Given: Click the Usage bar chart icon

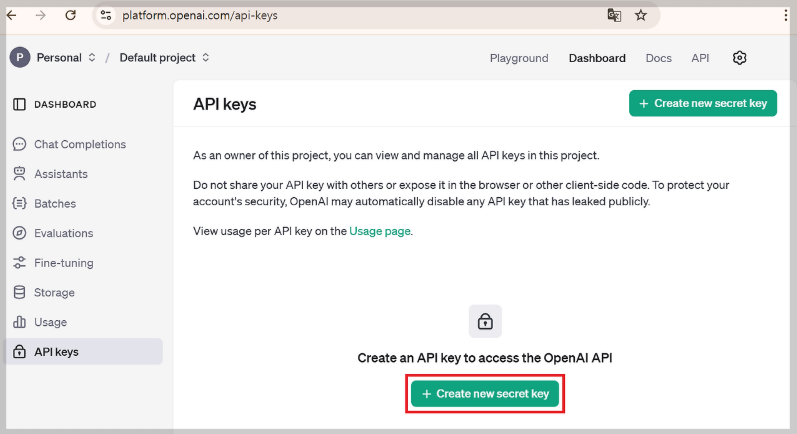Looking at the screenshot, I should click(19, 322).
